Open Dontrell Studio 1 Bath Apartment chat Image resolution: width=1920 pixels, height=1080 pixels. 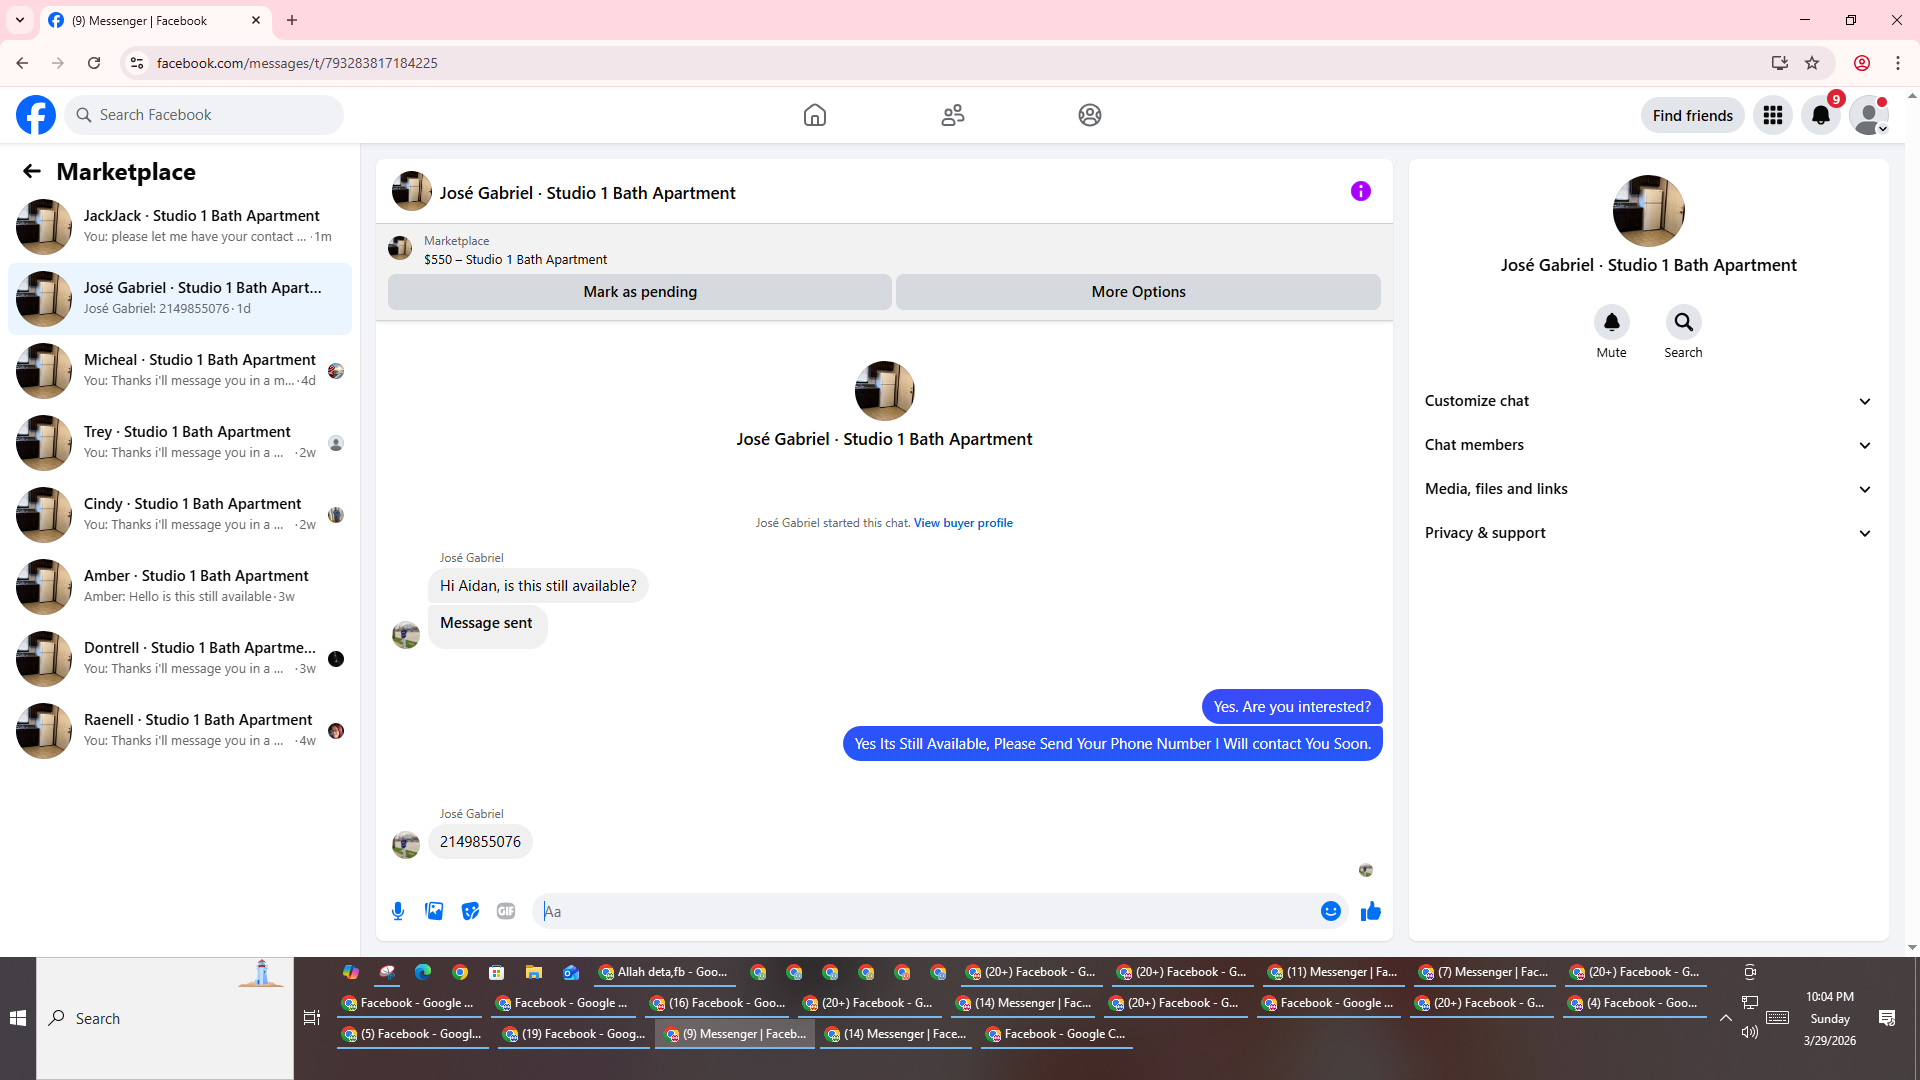180,659
